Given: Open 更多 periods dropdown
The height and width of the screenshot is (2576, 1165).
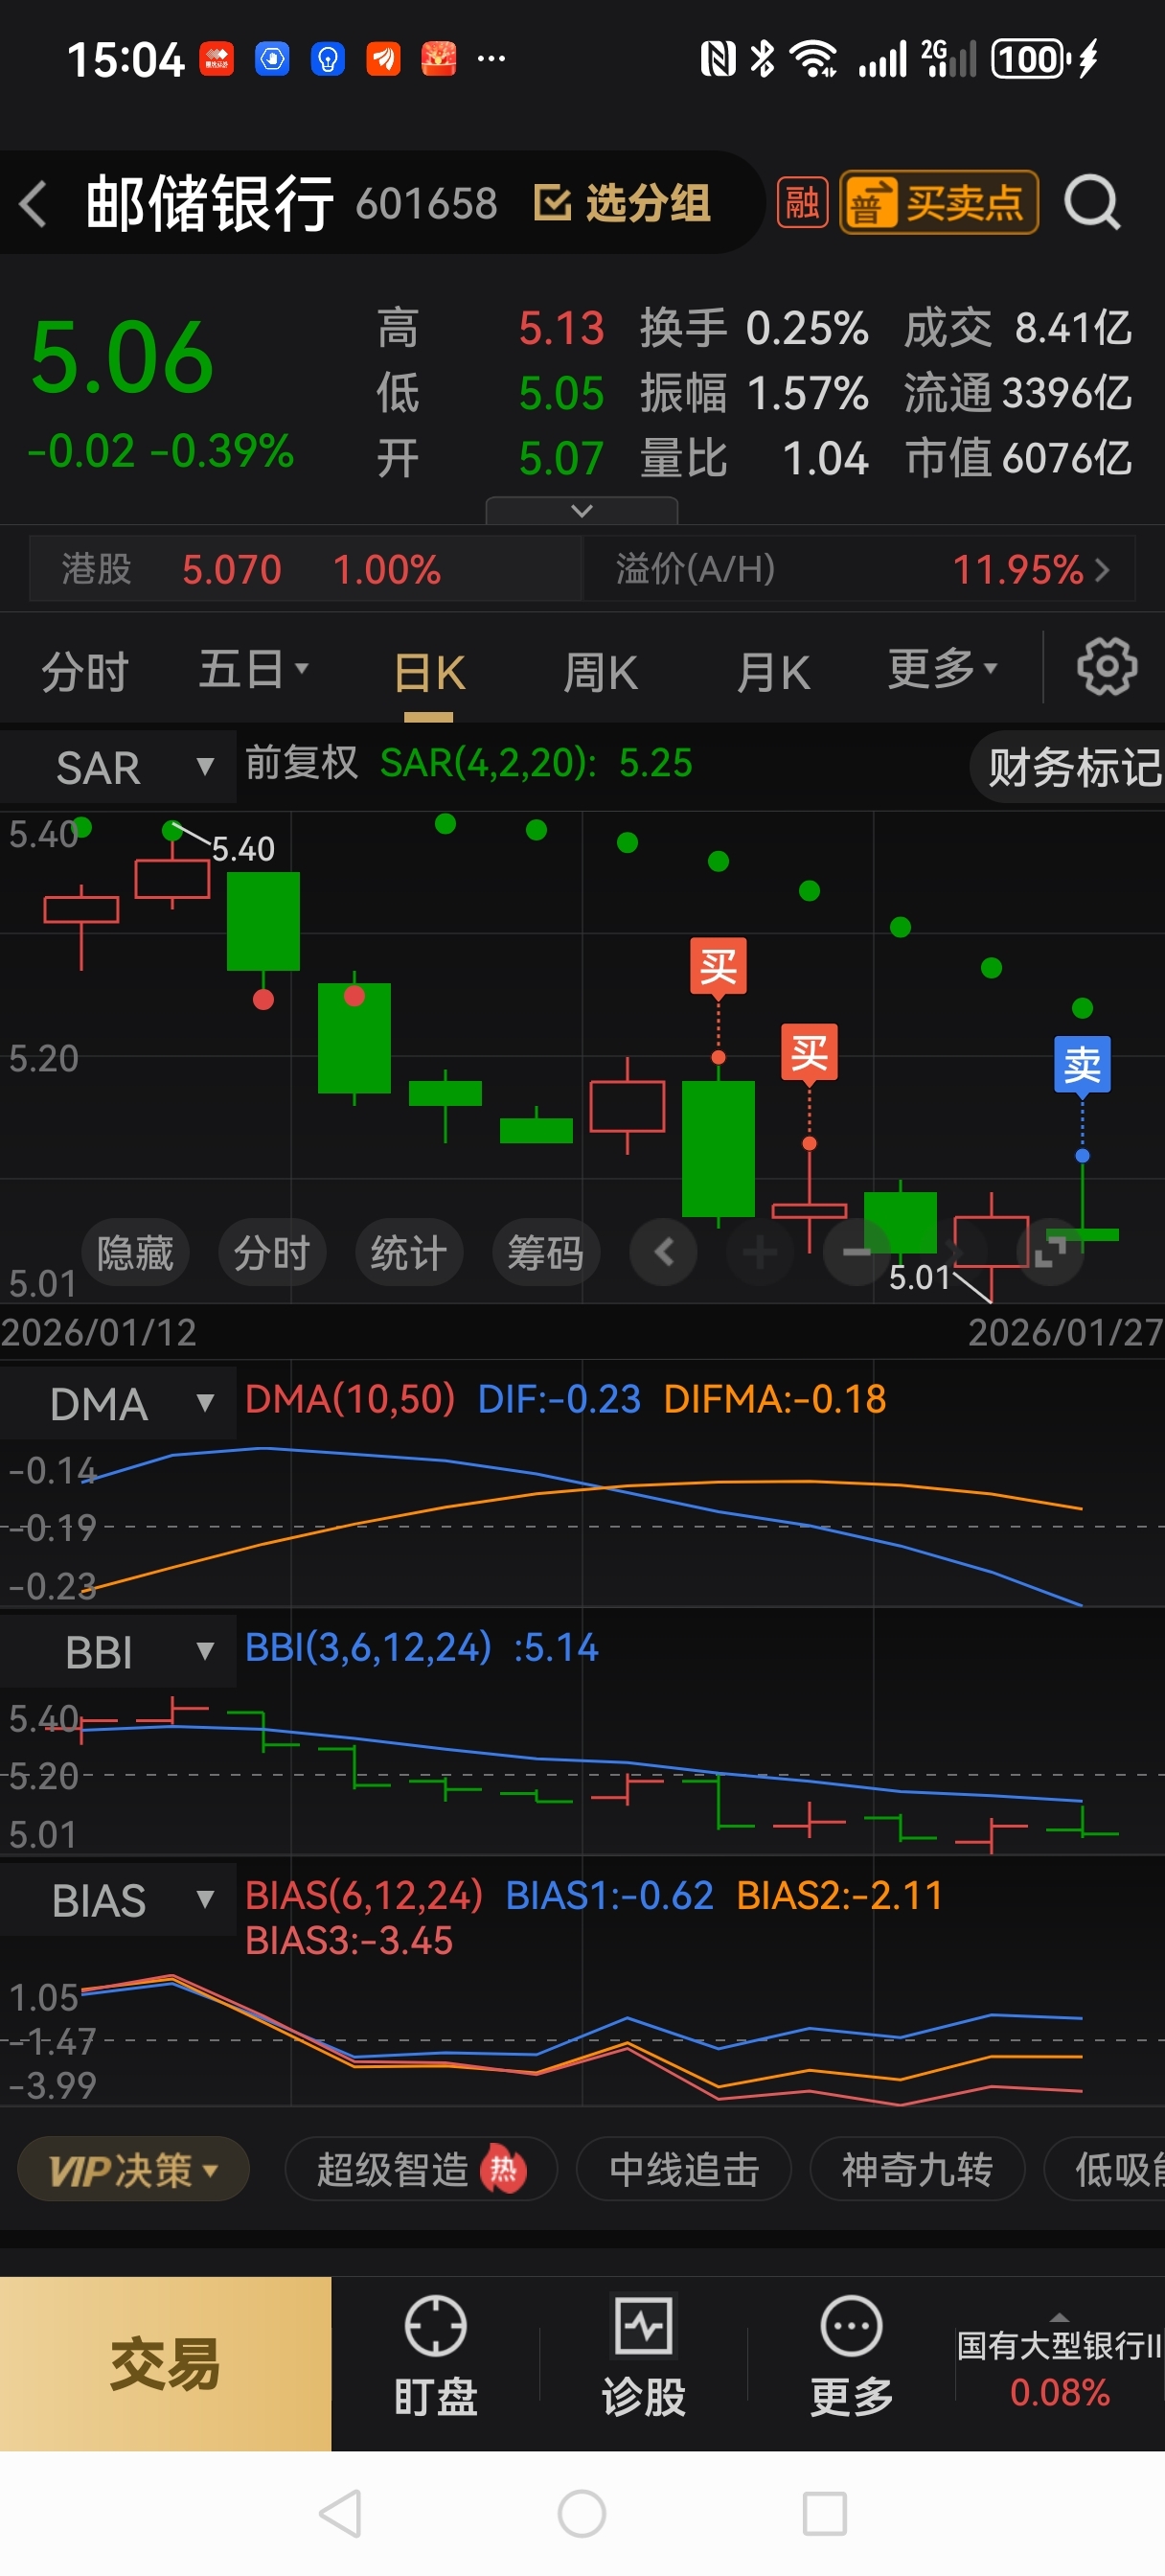Looking at the screenshot, I should (x=942, y=668).
